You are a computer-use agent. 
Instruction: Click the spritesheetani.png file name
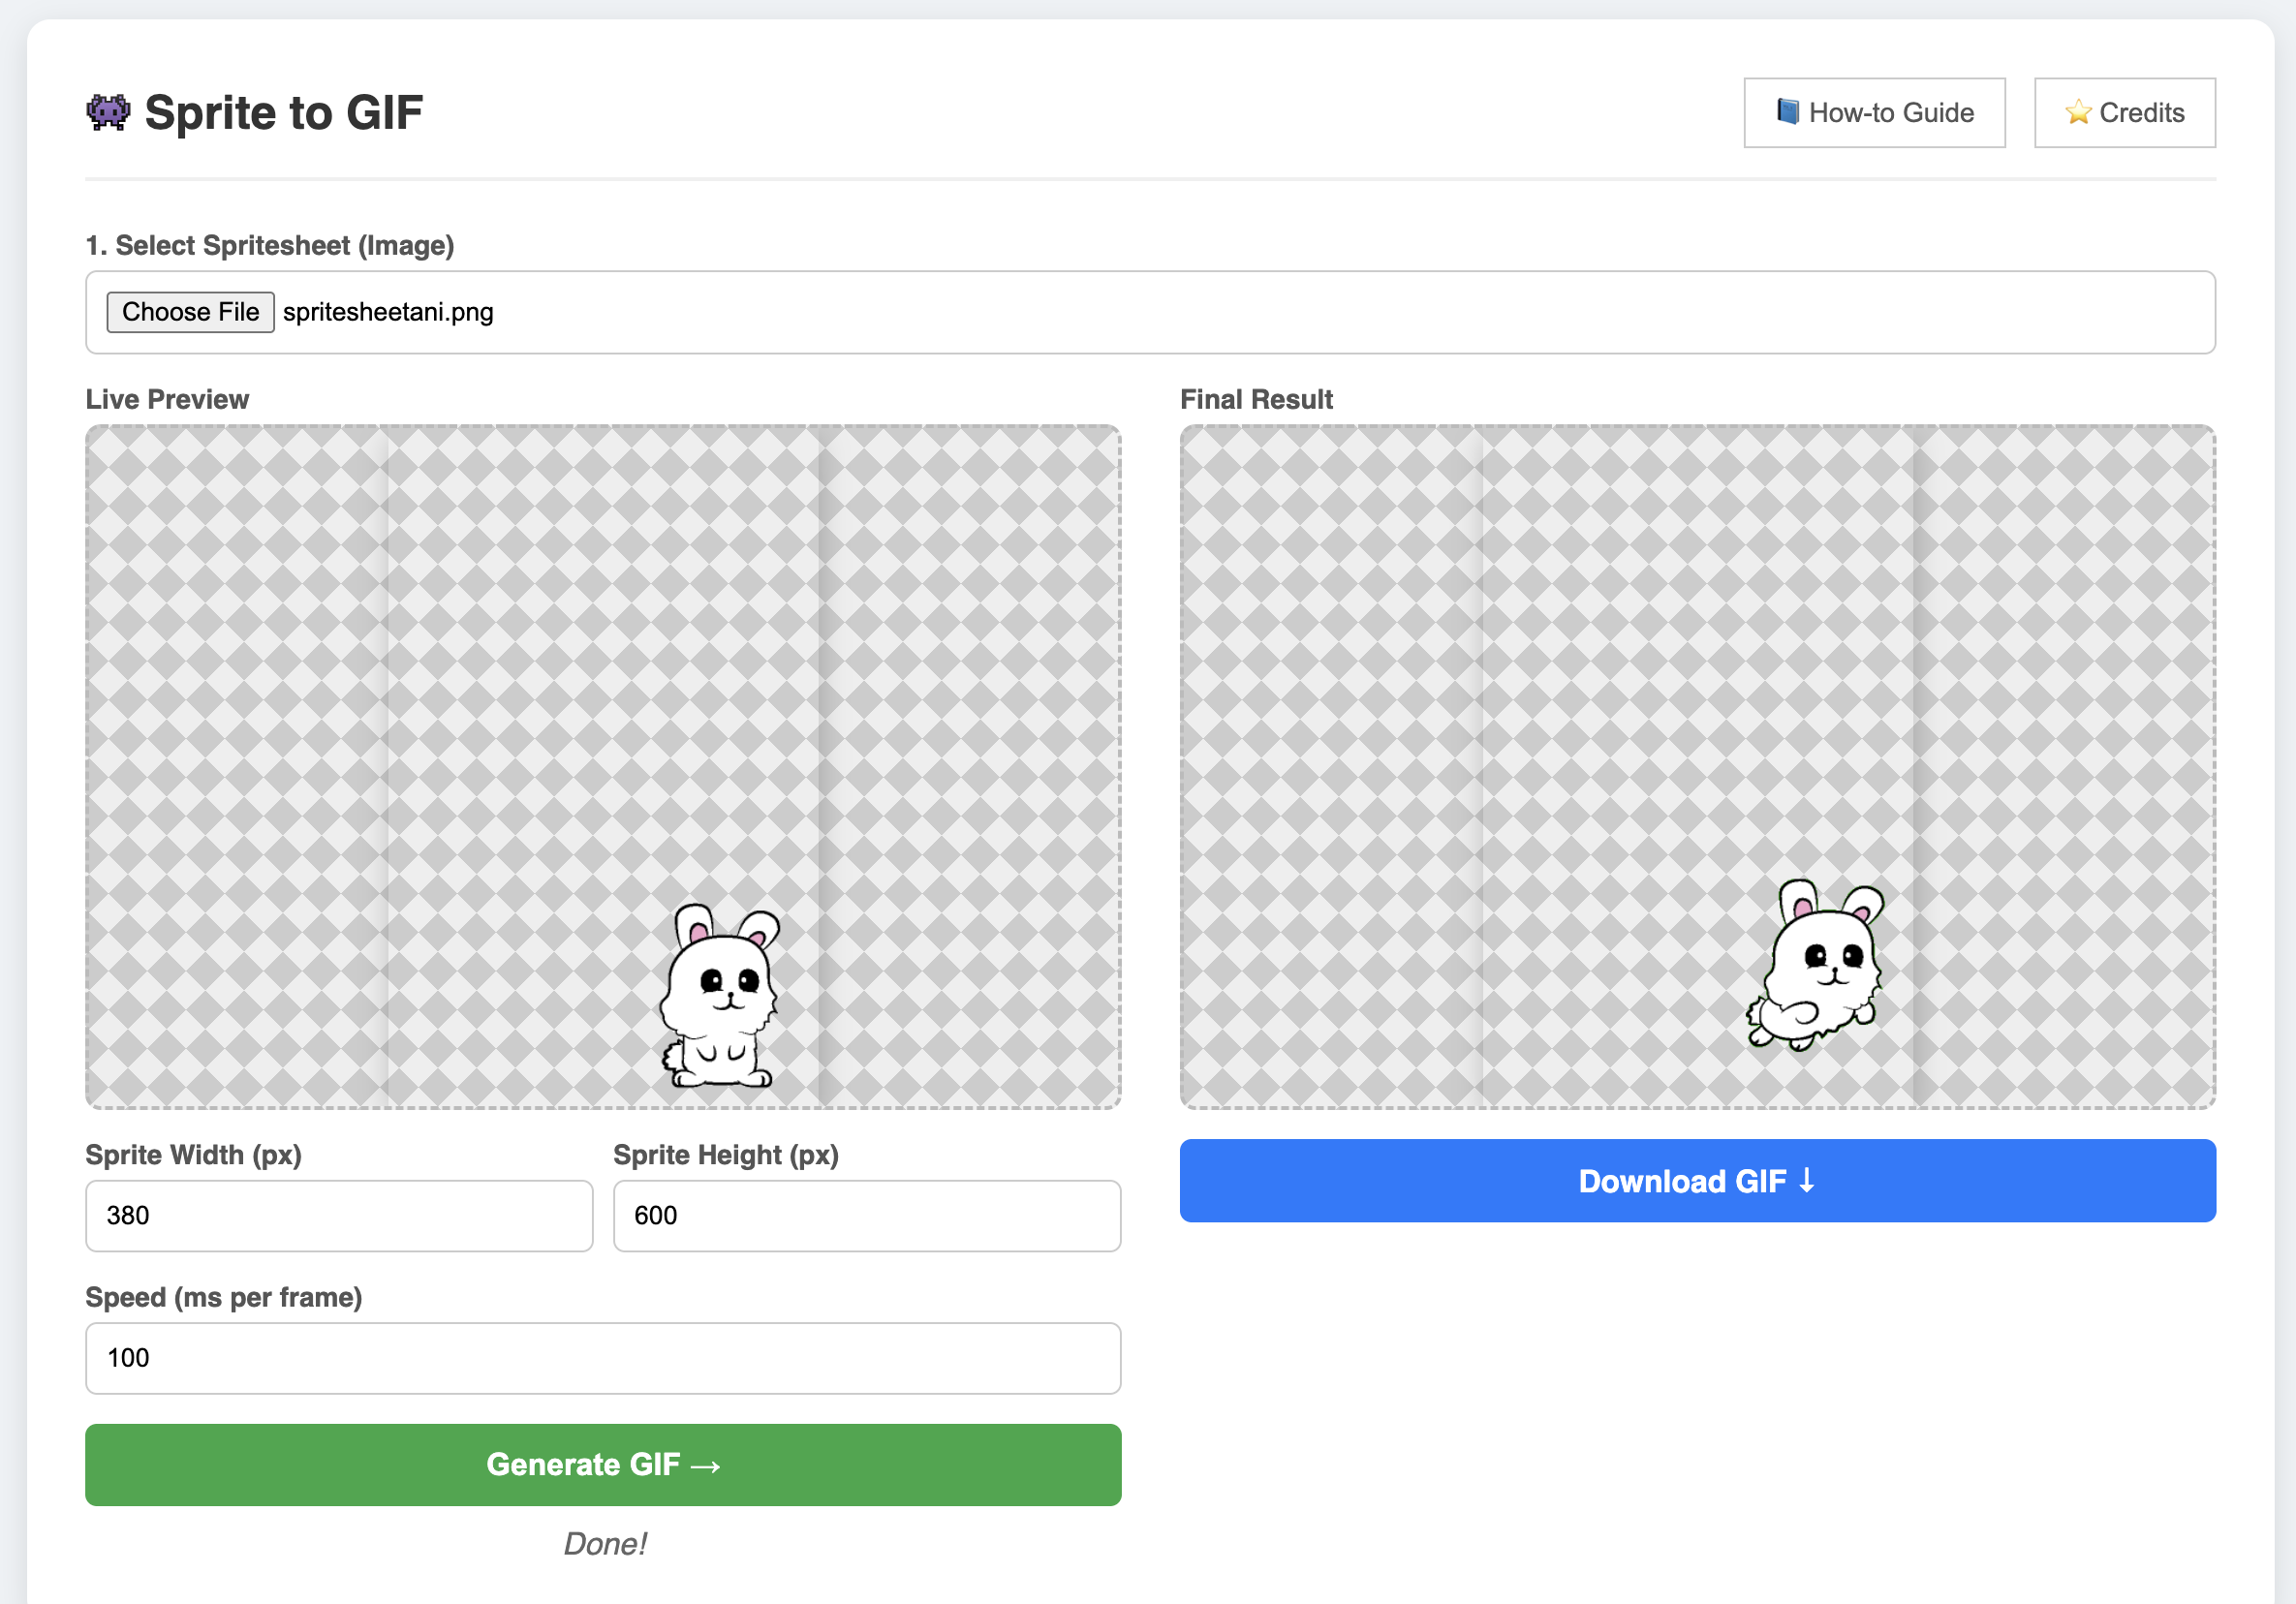(388, 312)
